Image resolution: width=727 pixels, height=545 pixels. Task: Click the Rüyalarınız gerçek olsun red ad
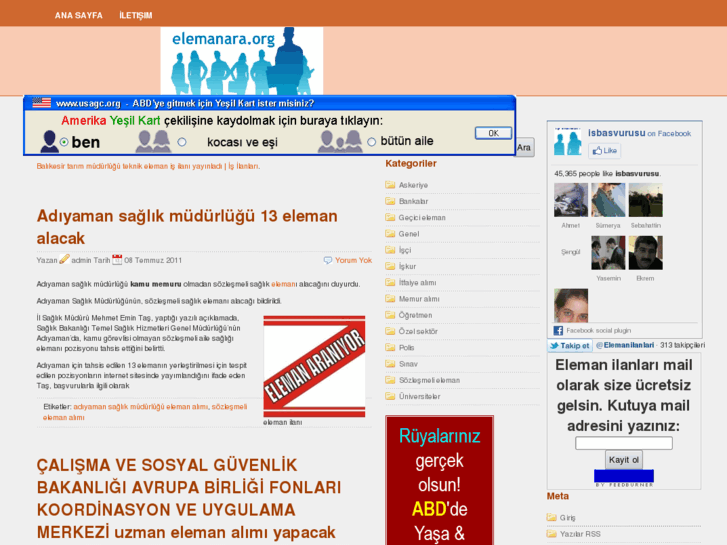pos(439,480)
